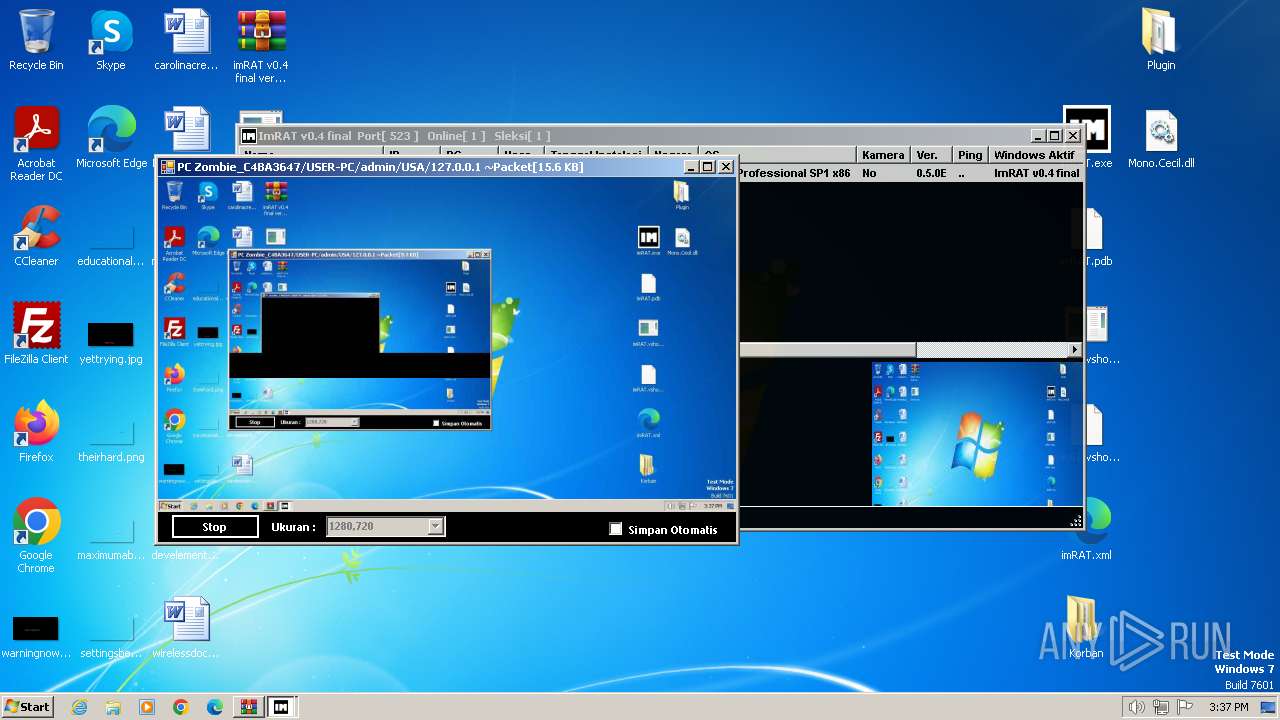The image size is (1280, 720).
Task: Switch to Chrome in the taskbar
Action: point(181,707)
